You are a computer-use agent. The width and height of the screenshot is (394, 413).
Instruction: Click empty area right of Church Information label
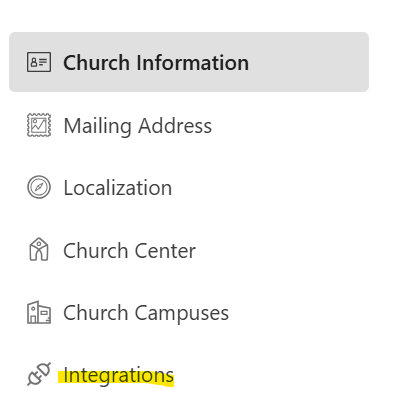click(309, 62)
